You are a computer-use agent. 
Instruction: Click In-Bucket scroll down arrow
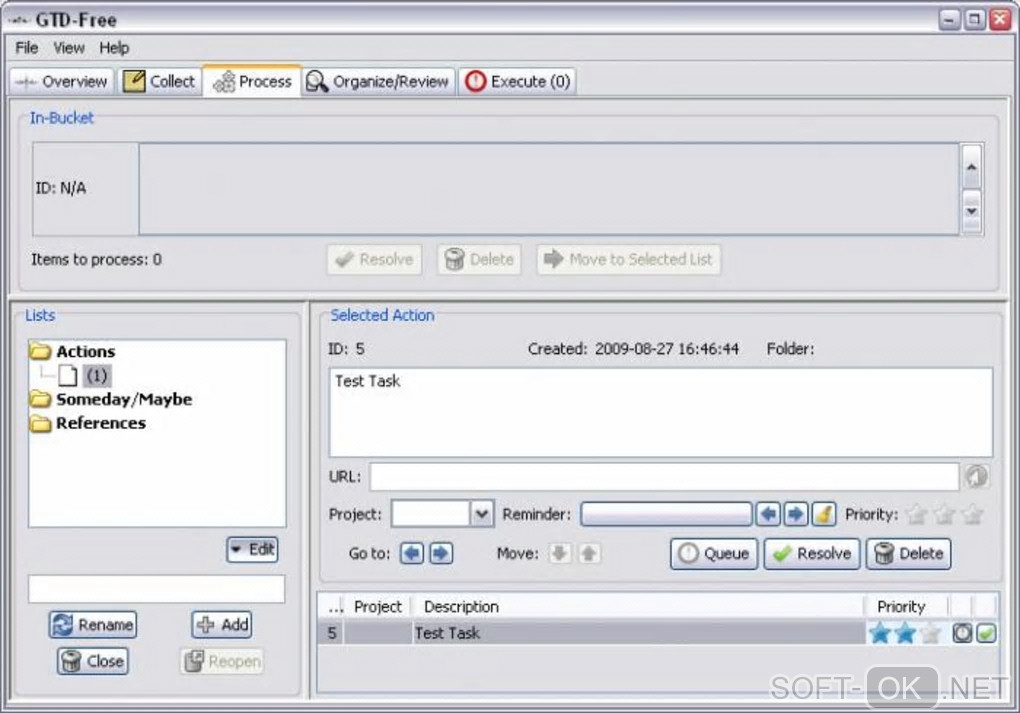971,211
